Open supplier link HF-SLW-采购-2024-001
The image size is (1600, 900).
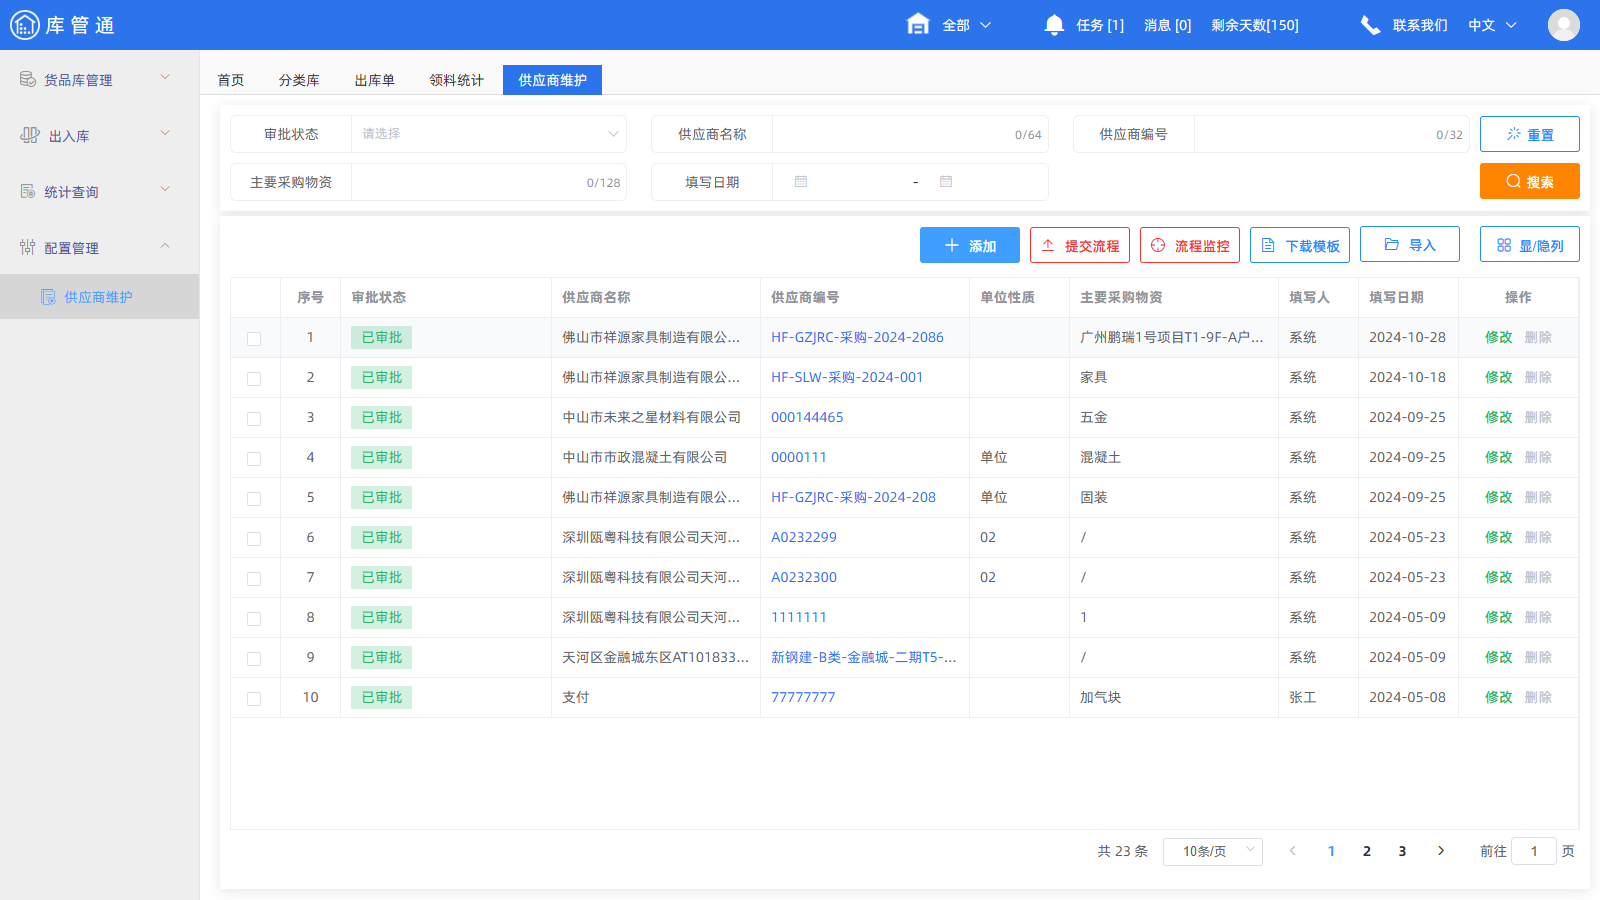coord(847,377)
